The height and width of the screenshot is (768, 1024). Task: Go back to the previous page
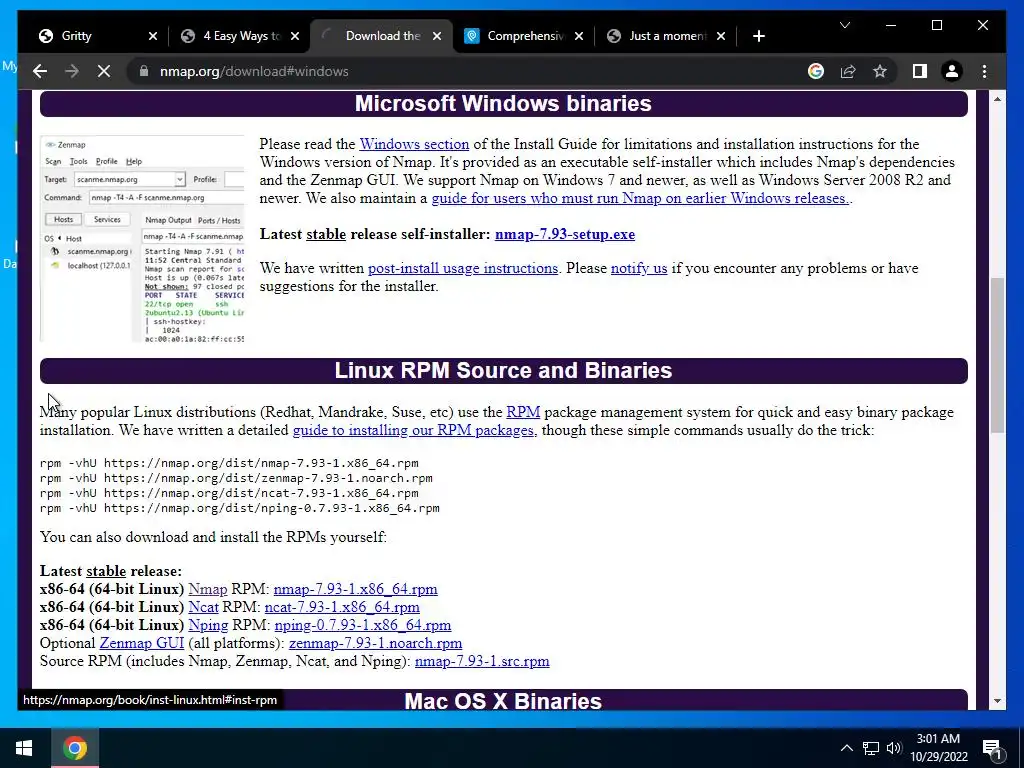40,71
